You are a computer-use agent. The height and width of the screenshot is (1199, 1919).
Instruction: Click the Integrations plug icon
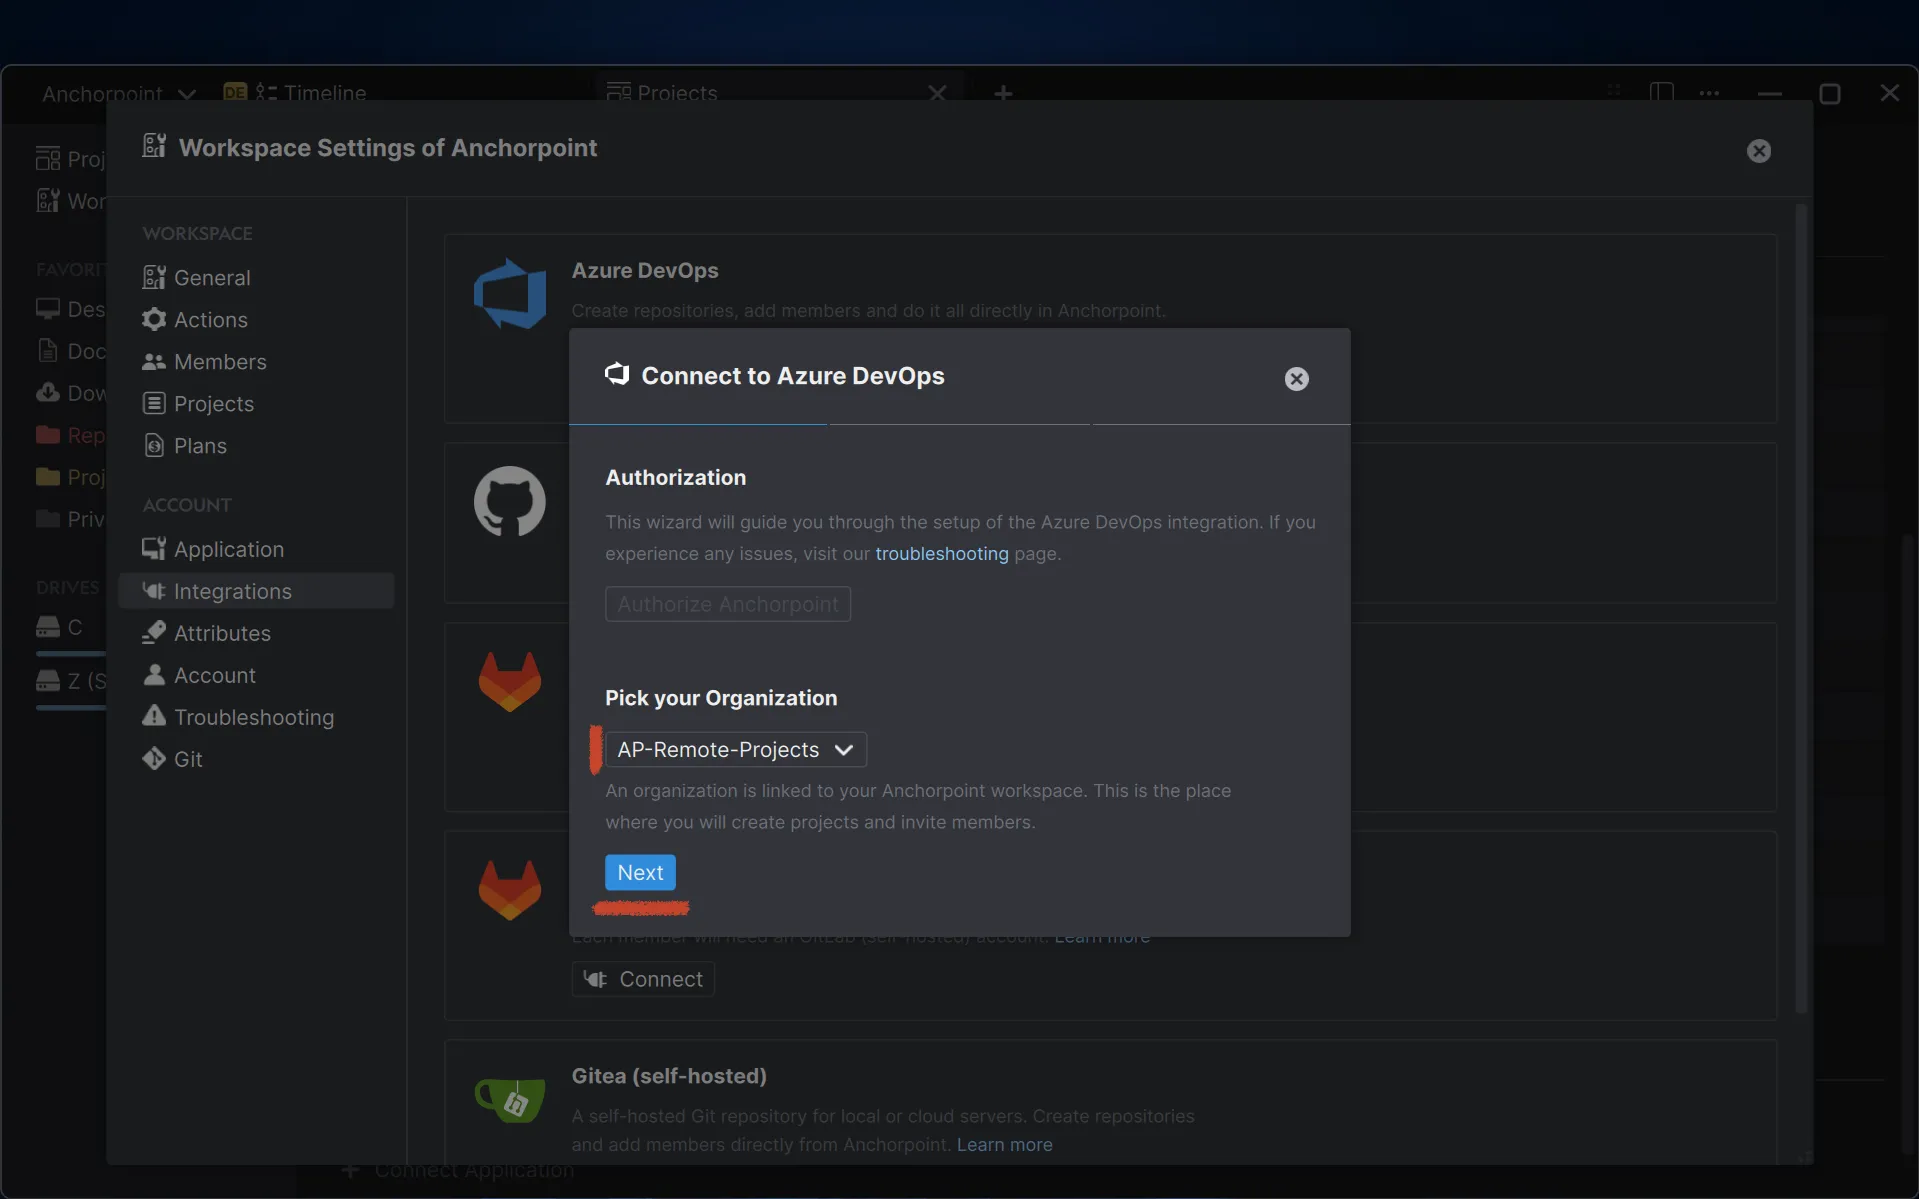(x=153, y=591)
